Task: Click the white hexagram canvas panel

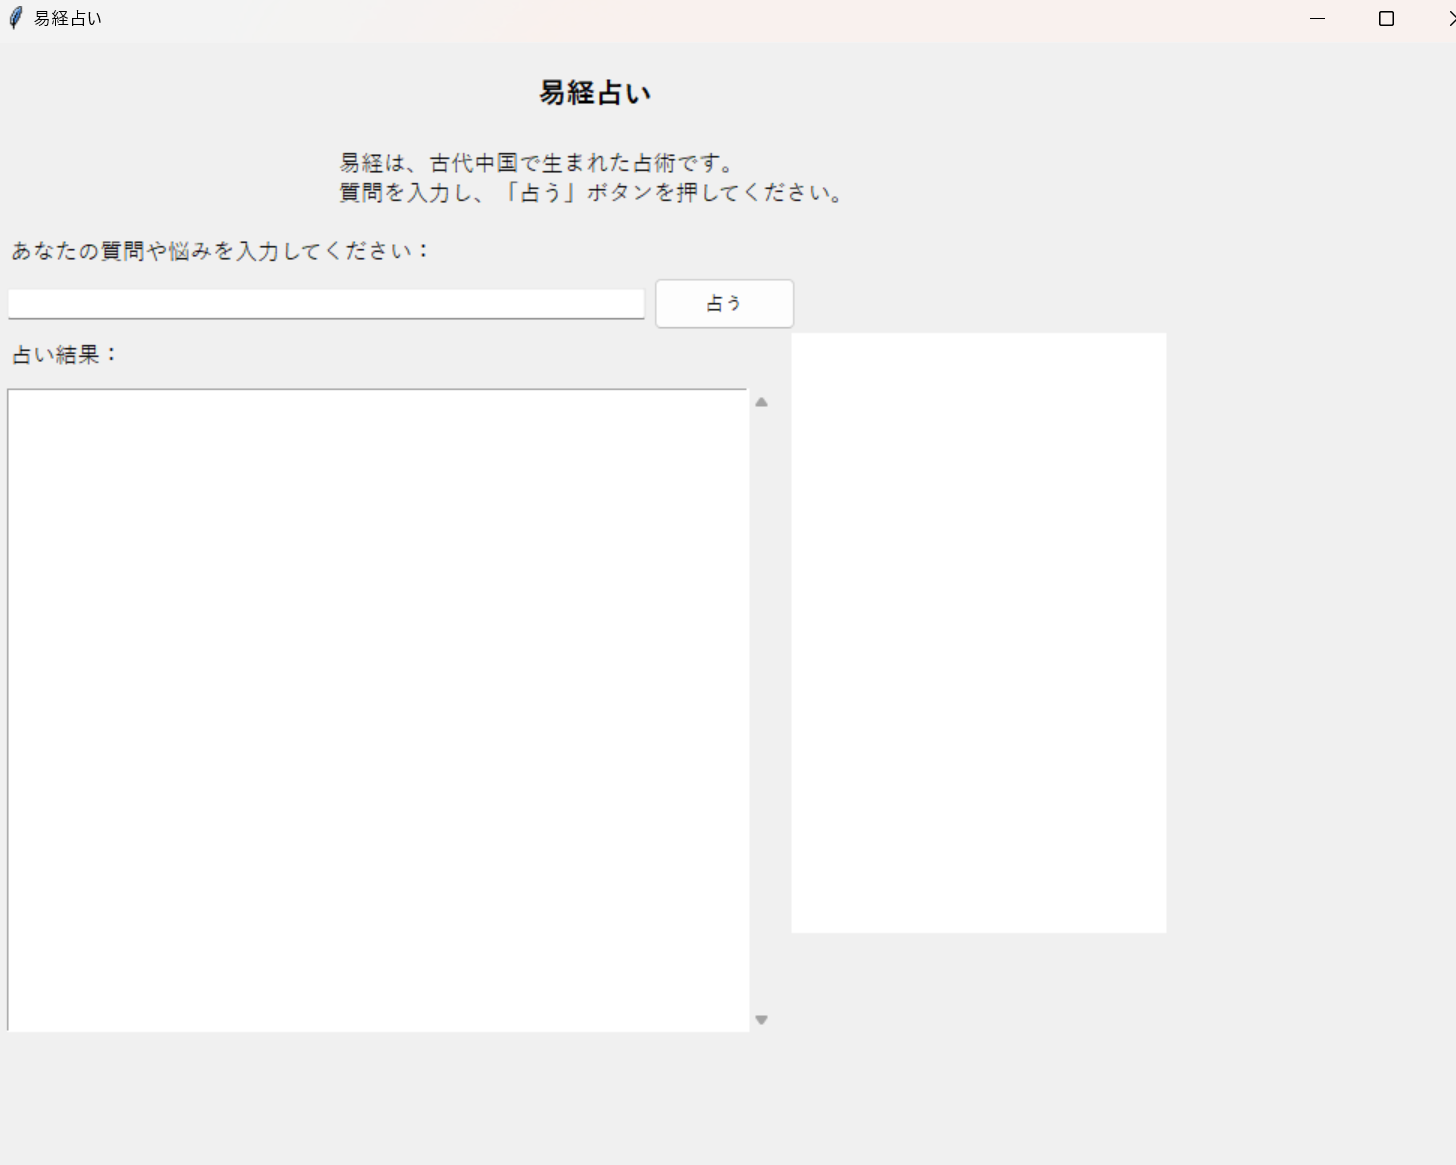Action: pyautogui.click(x=978, y=632)
